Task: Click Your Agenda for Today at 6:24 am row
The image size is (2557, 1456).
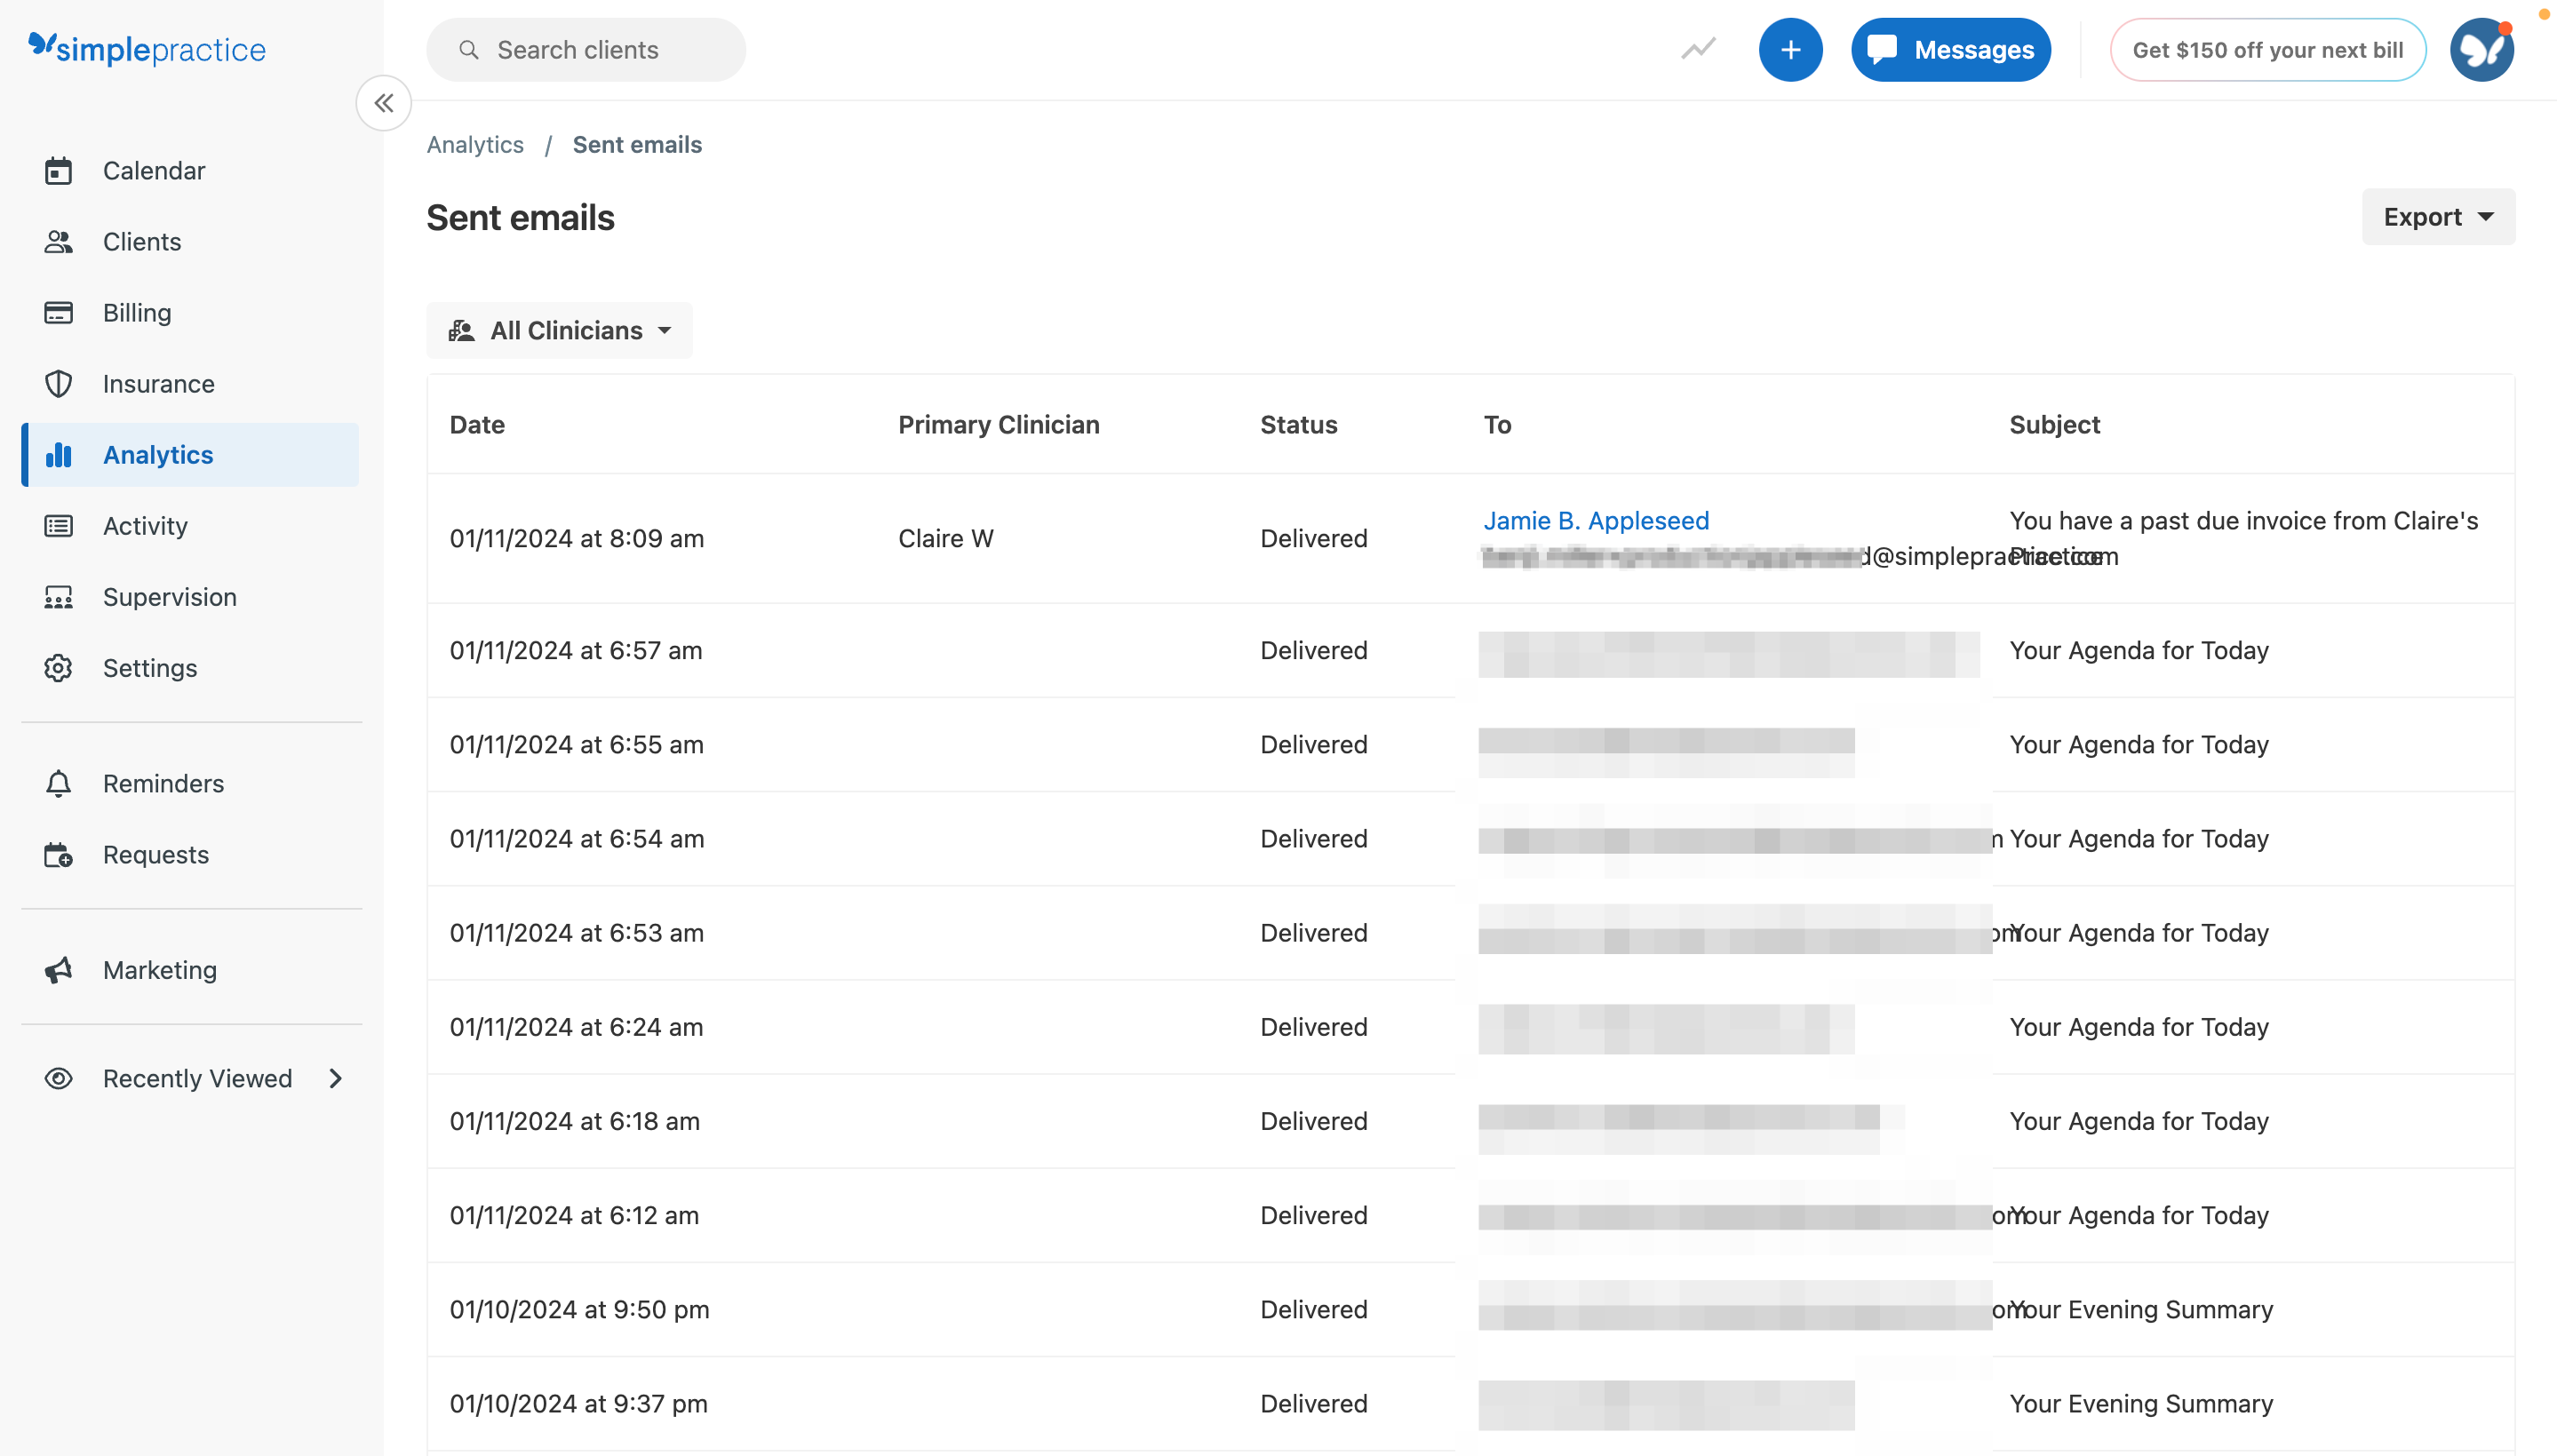Action: point(2139,1027)
